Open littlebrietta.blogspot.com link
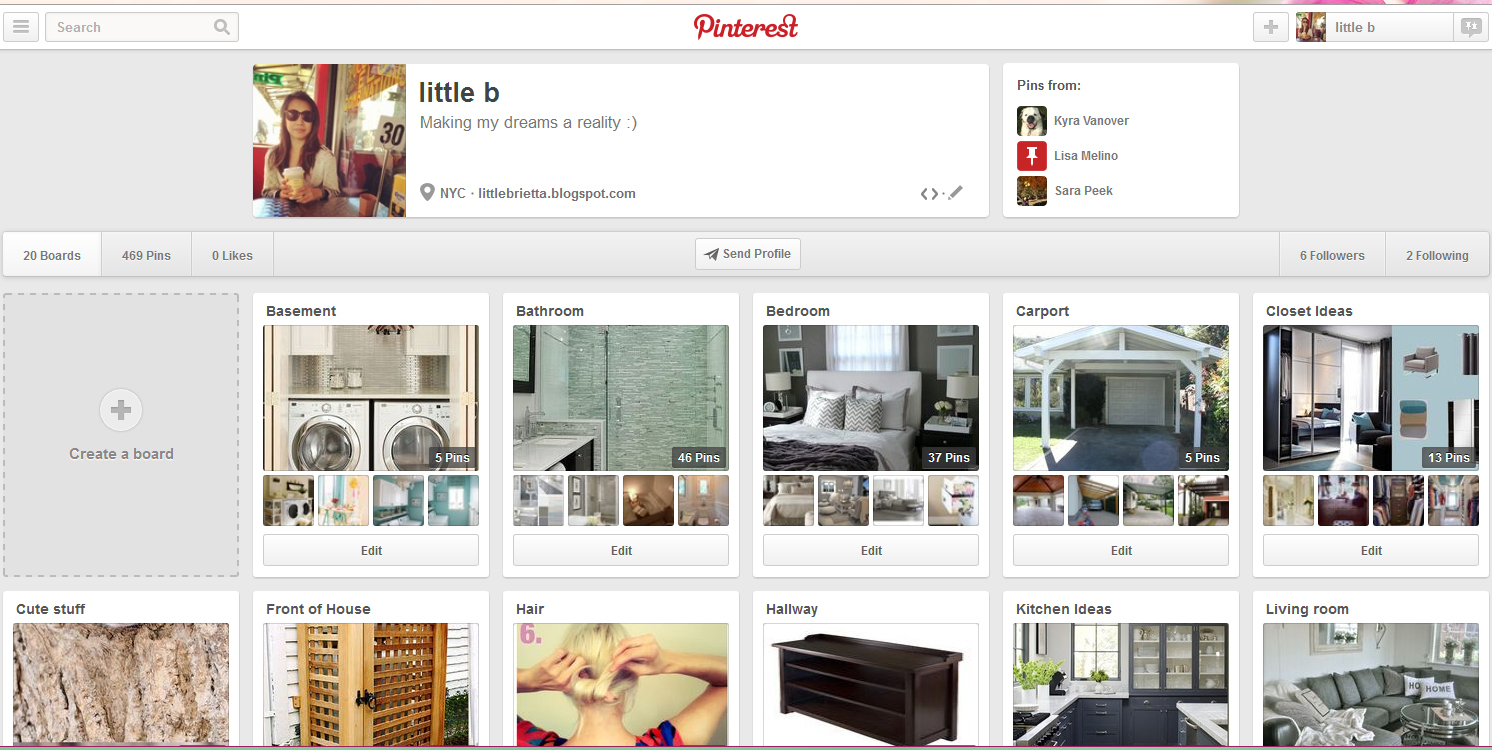Screen dimensions: 1492x750 (557, 193)
